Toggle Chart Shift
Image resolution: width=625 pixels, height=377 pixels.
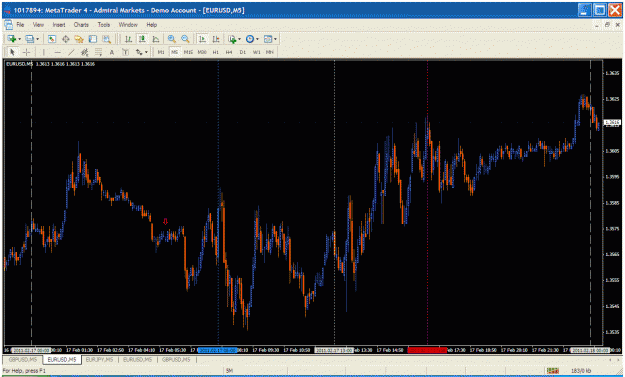(216, 39)
